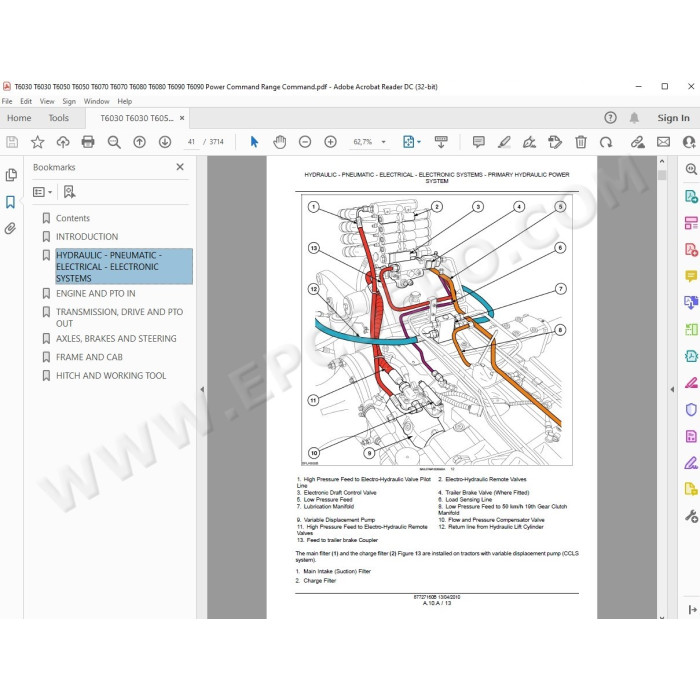
Task: Rotate the page with rotate icon
Action: (x=606, y=142)
